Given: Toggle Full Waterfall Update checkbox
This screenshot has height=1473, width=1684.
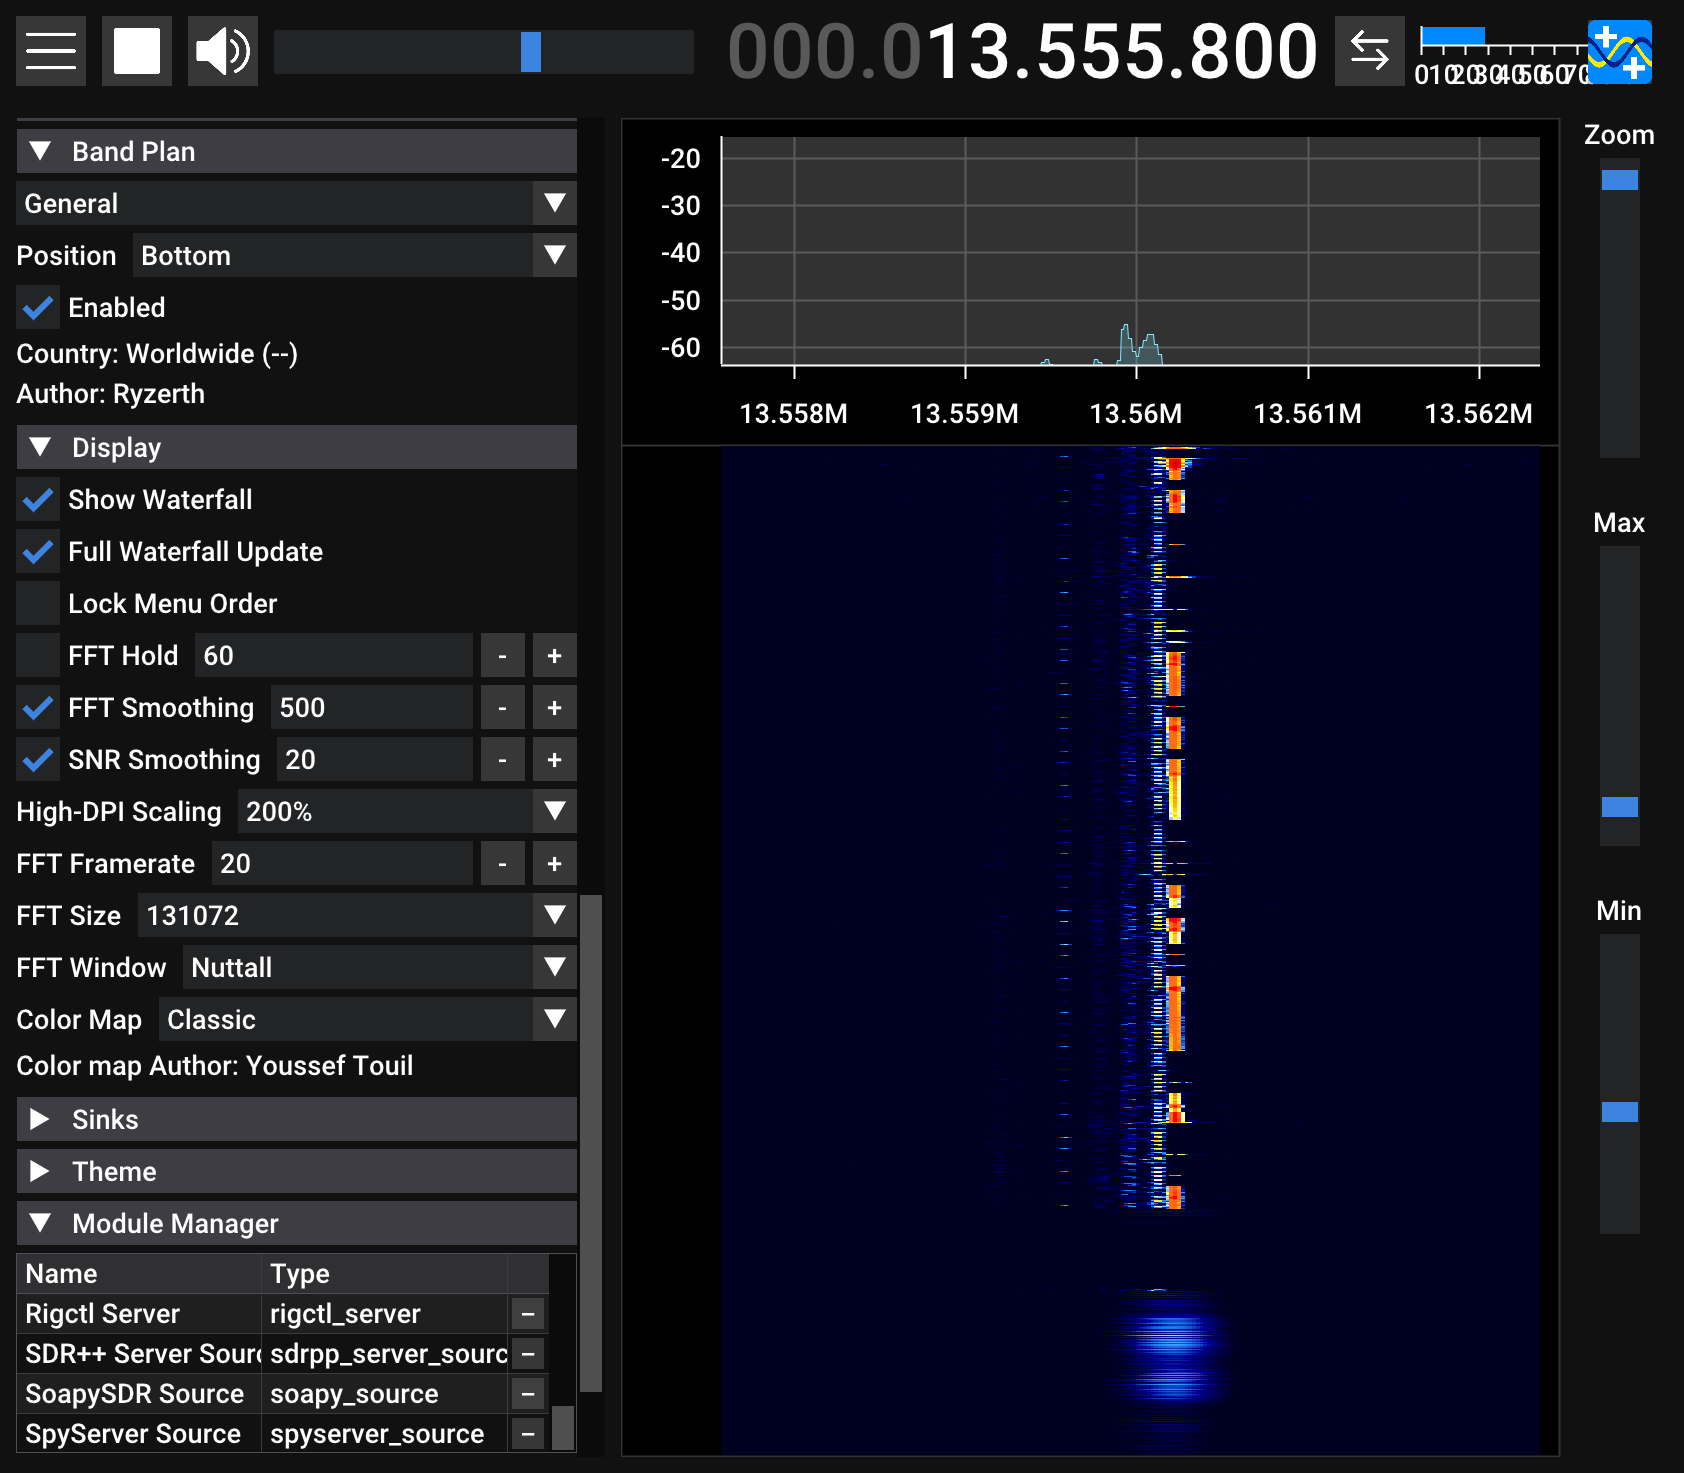Looking at the screenshot, I should tap(38, 551).
